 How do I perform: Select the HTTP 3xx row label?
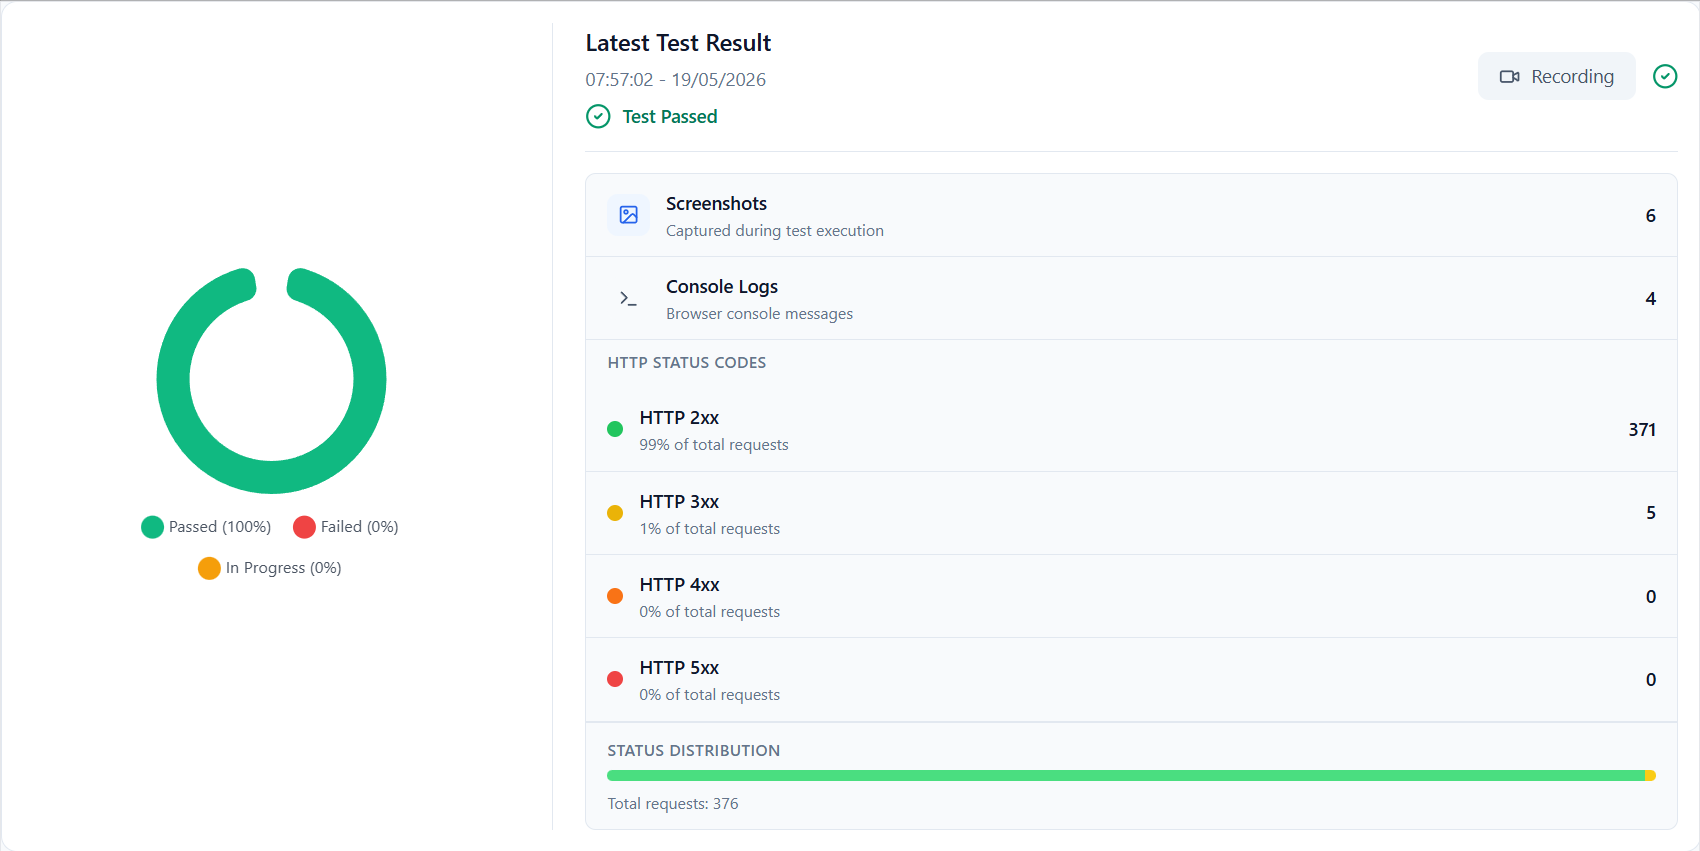point(679,502)
